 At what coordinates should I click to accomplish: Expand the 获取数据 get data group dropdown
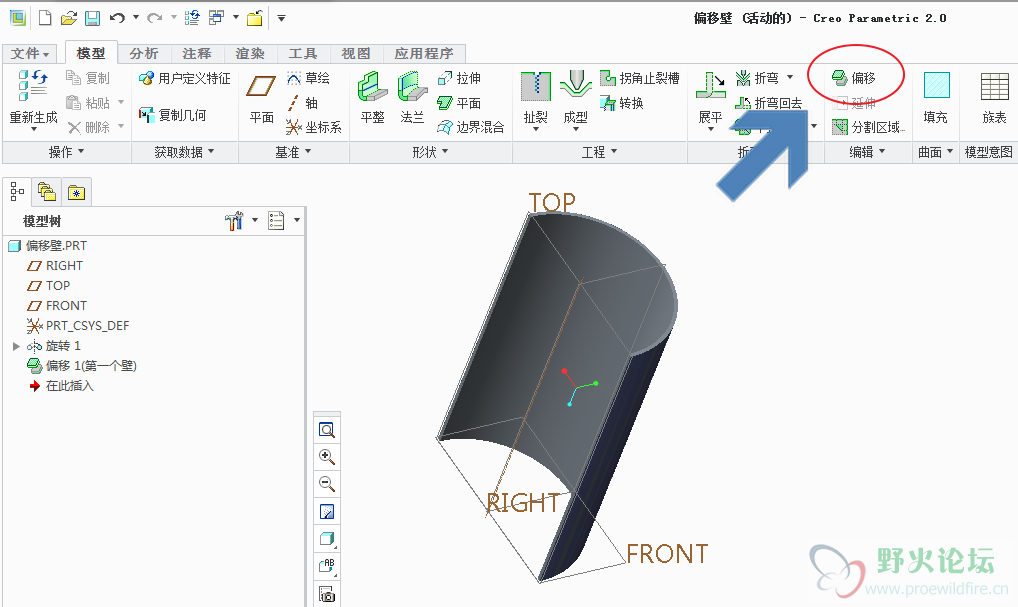tap(185, 152)
